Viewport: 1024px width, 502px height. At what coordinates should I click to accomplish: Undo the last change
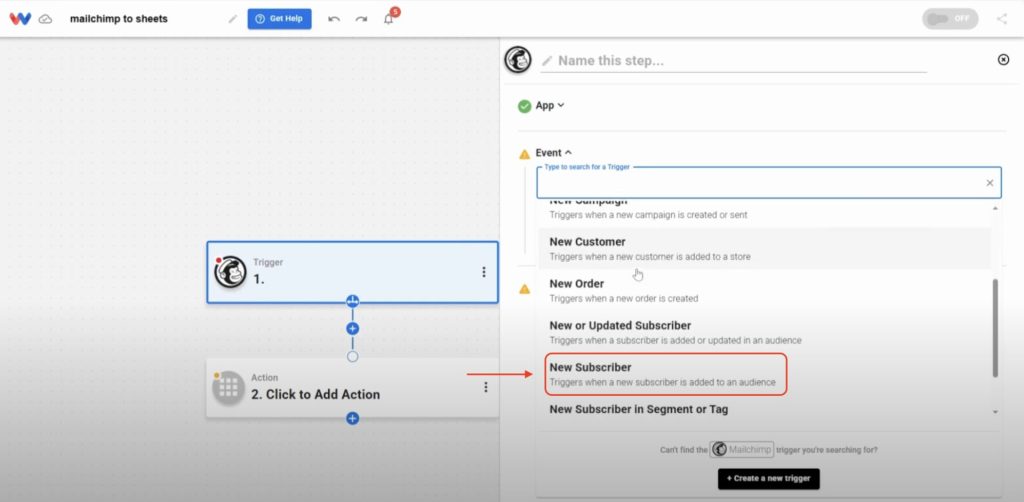[x=334, y=19]
